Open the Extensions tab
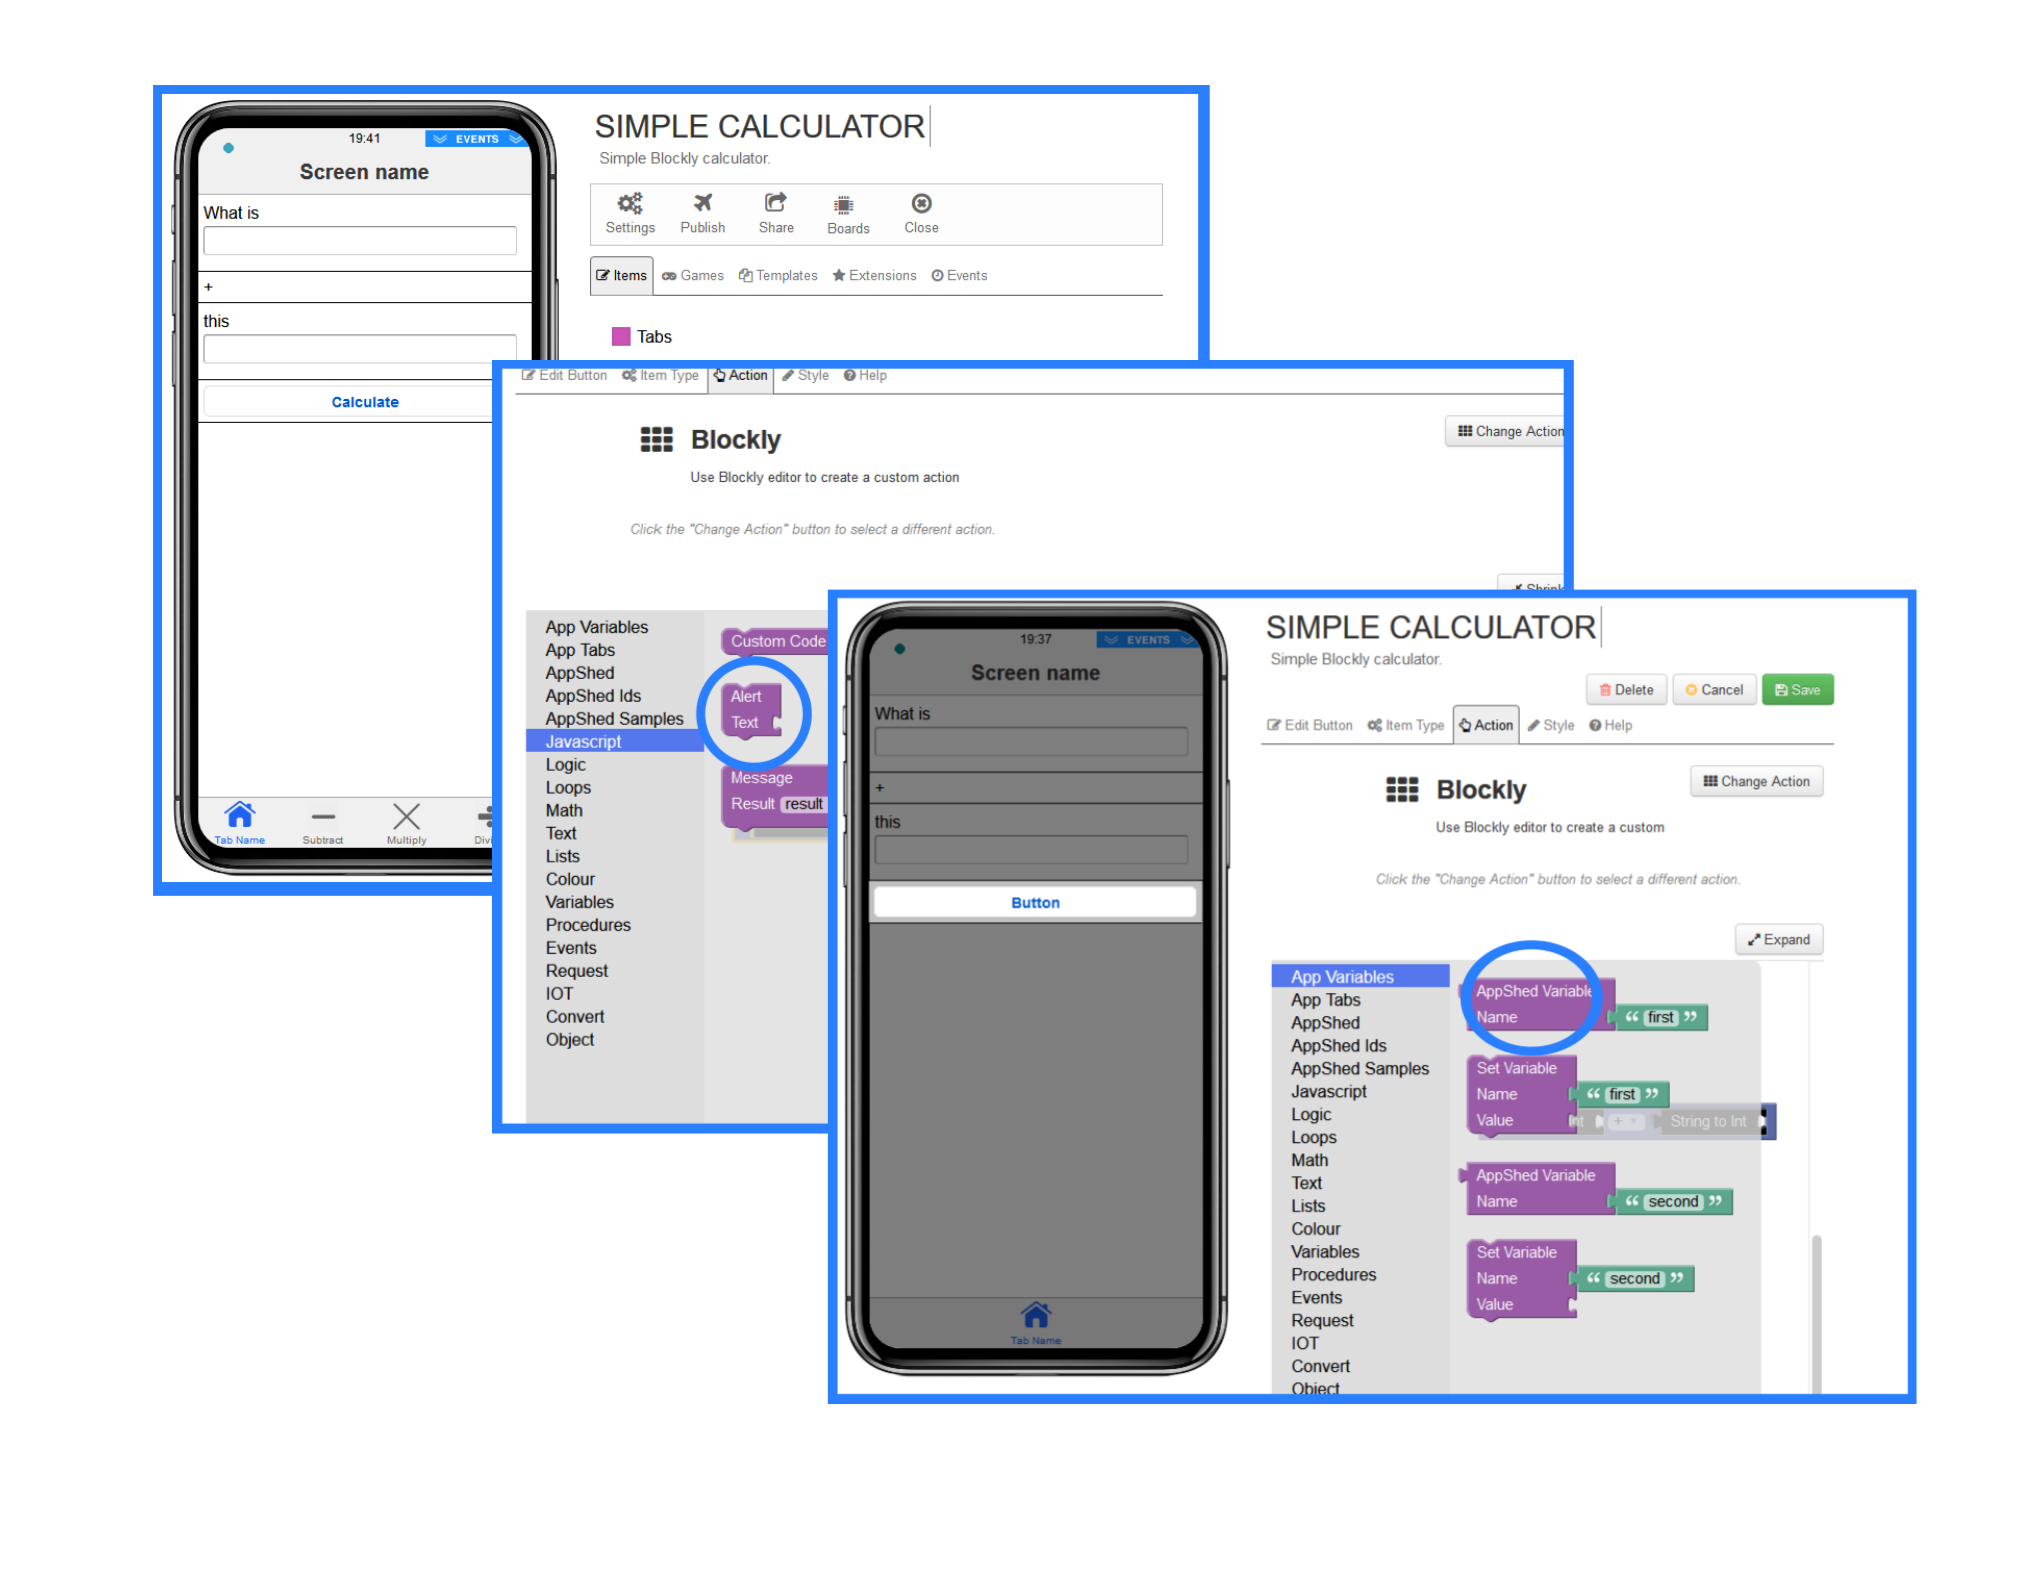This screenshot has width=2027, height=1574. tap(873, 275)
